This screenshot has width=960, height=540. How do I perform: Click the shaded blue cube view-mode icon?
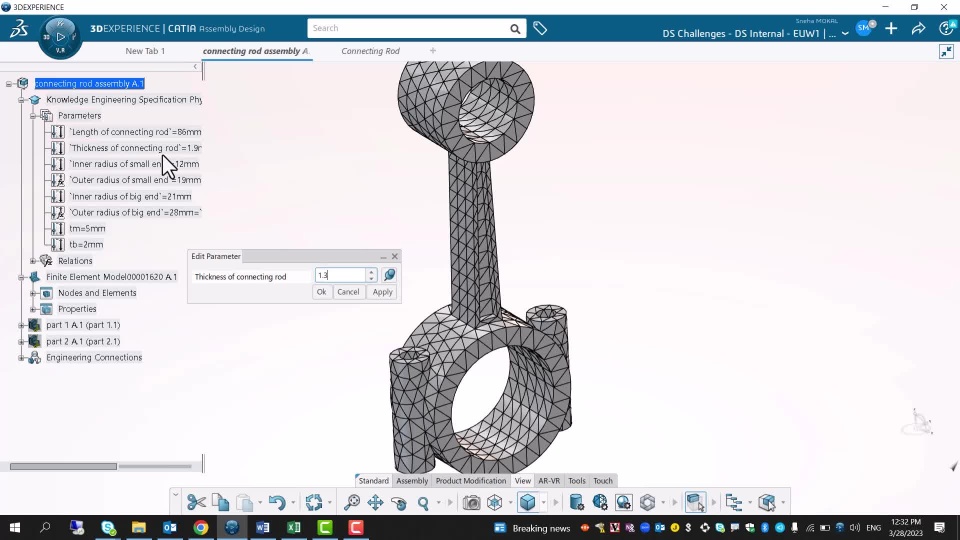pos(527,503)
